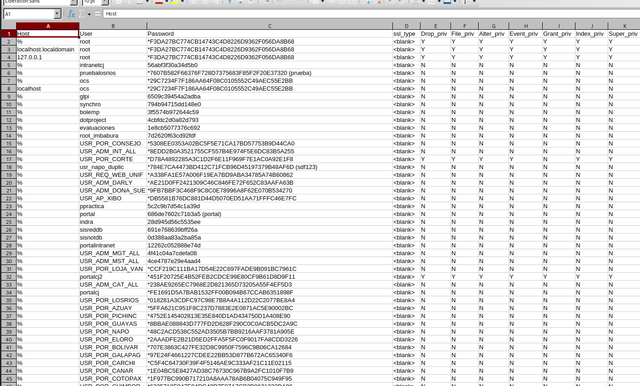Image resolution: width=640 pixels, height=386 pixels.
Task: Select column G header
Action: [493, 26]
